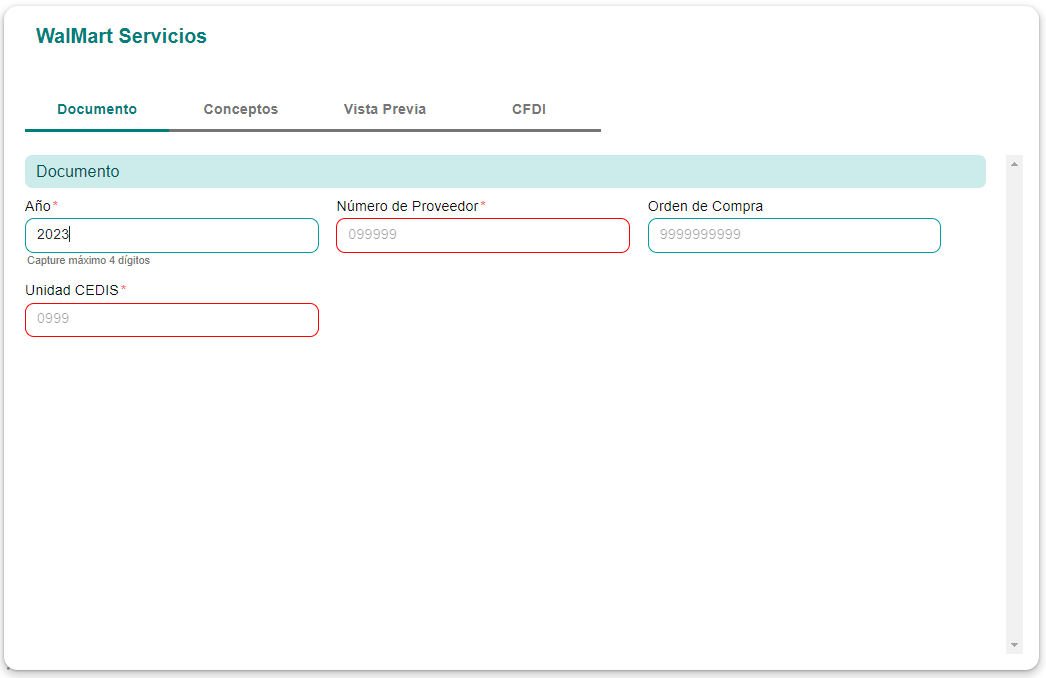The image size is (1046, 678).
Task: Open the Vista Previa tab
Action: pyautogui.click(x=384, y=109)
